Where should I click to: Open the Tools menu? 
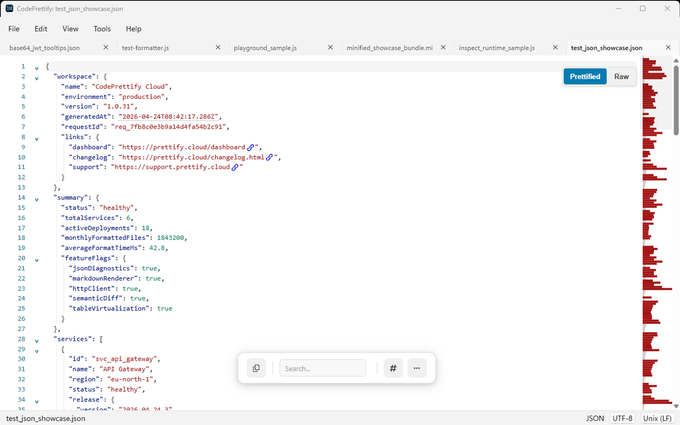coord(102,29)
